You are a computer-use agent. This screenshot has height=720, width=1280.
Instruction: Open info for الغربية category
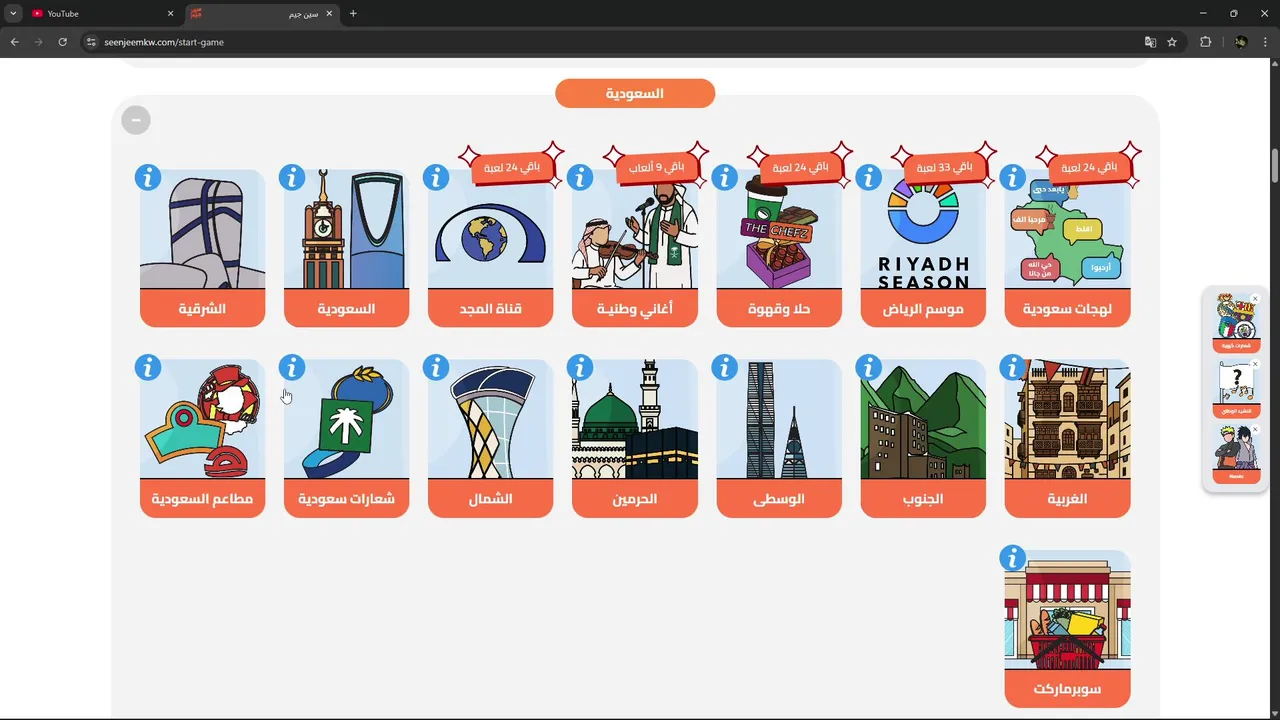coord(1012,367)
